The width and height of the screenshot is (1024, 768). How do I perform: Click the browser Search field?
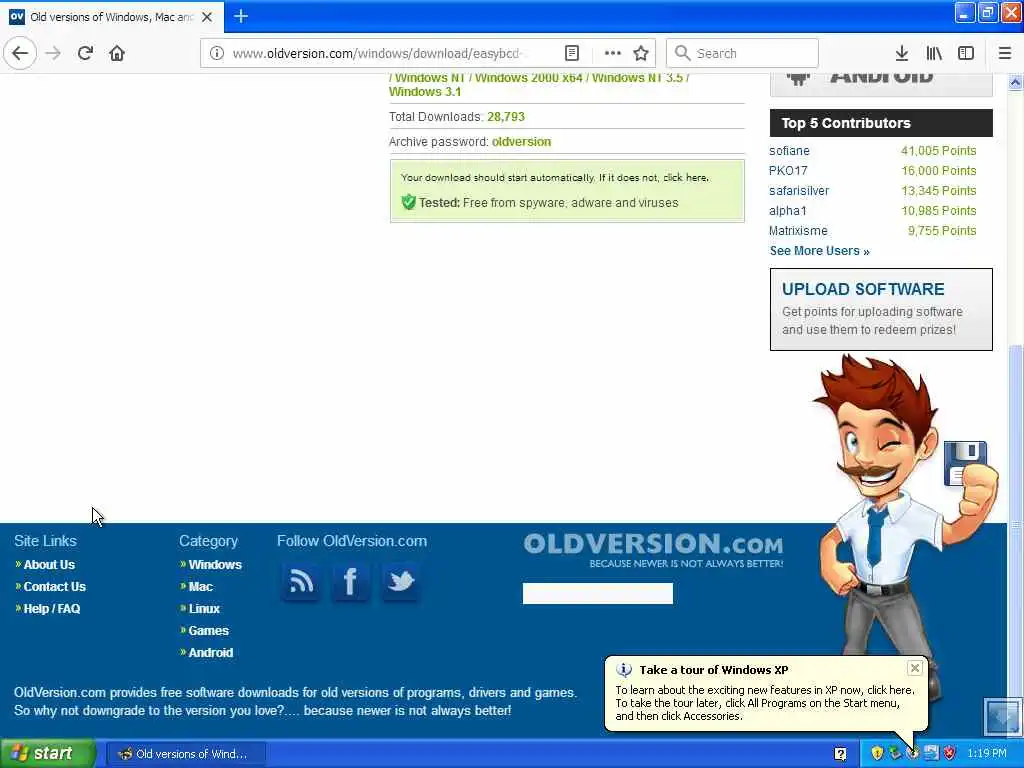click(742, 53)
